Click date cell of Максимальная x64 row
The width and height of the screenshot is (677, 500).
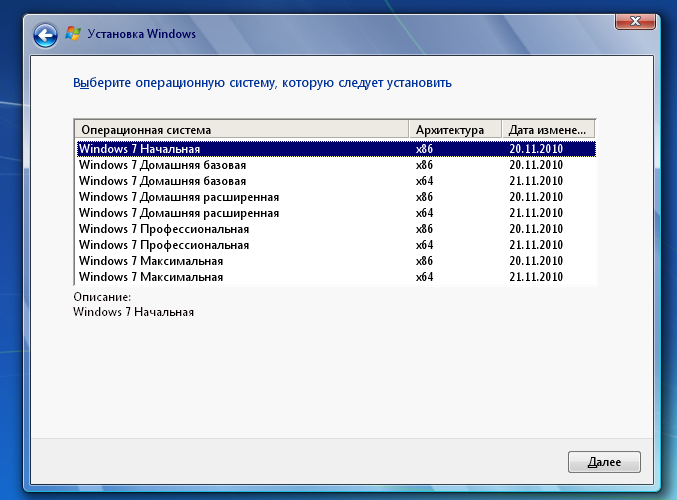tap(536, 276)
